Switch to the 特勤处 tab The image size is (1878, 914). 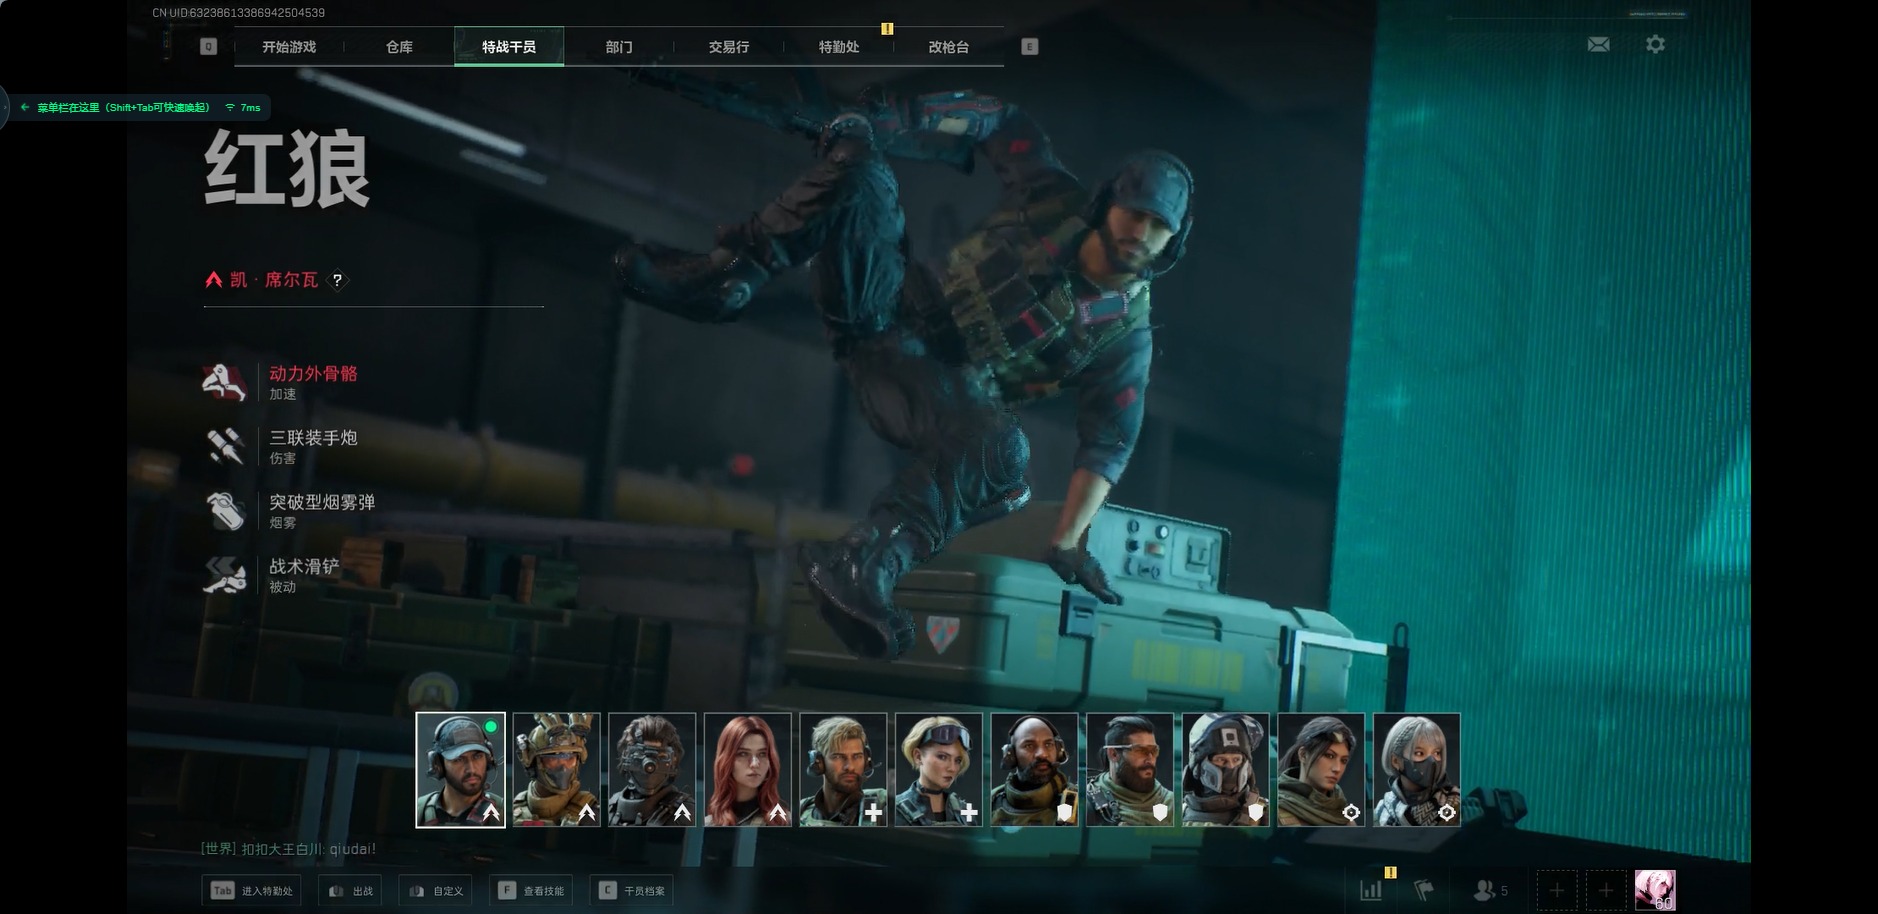tap(839, 47)
